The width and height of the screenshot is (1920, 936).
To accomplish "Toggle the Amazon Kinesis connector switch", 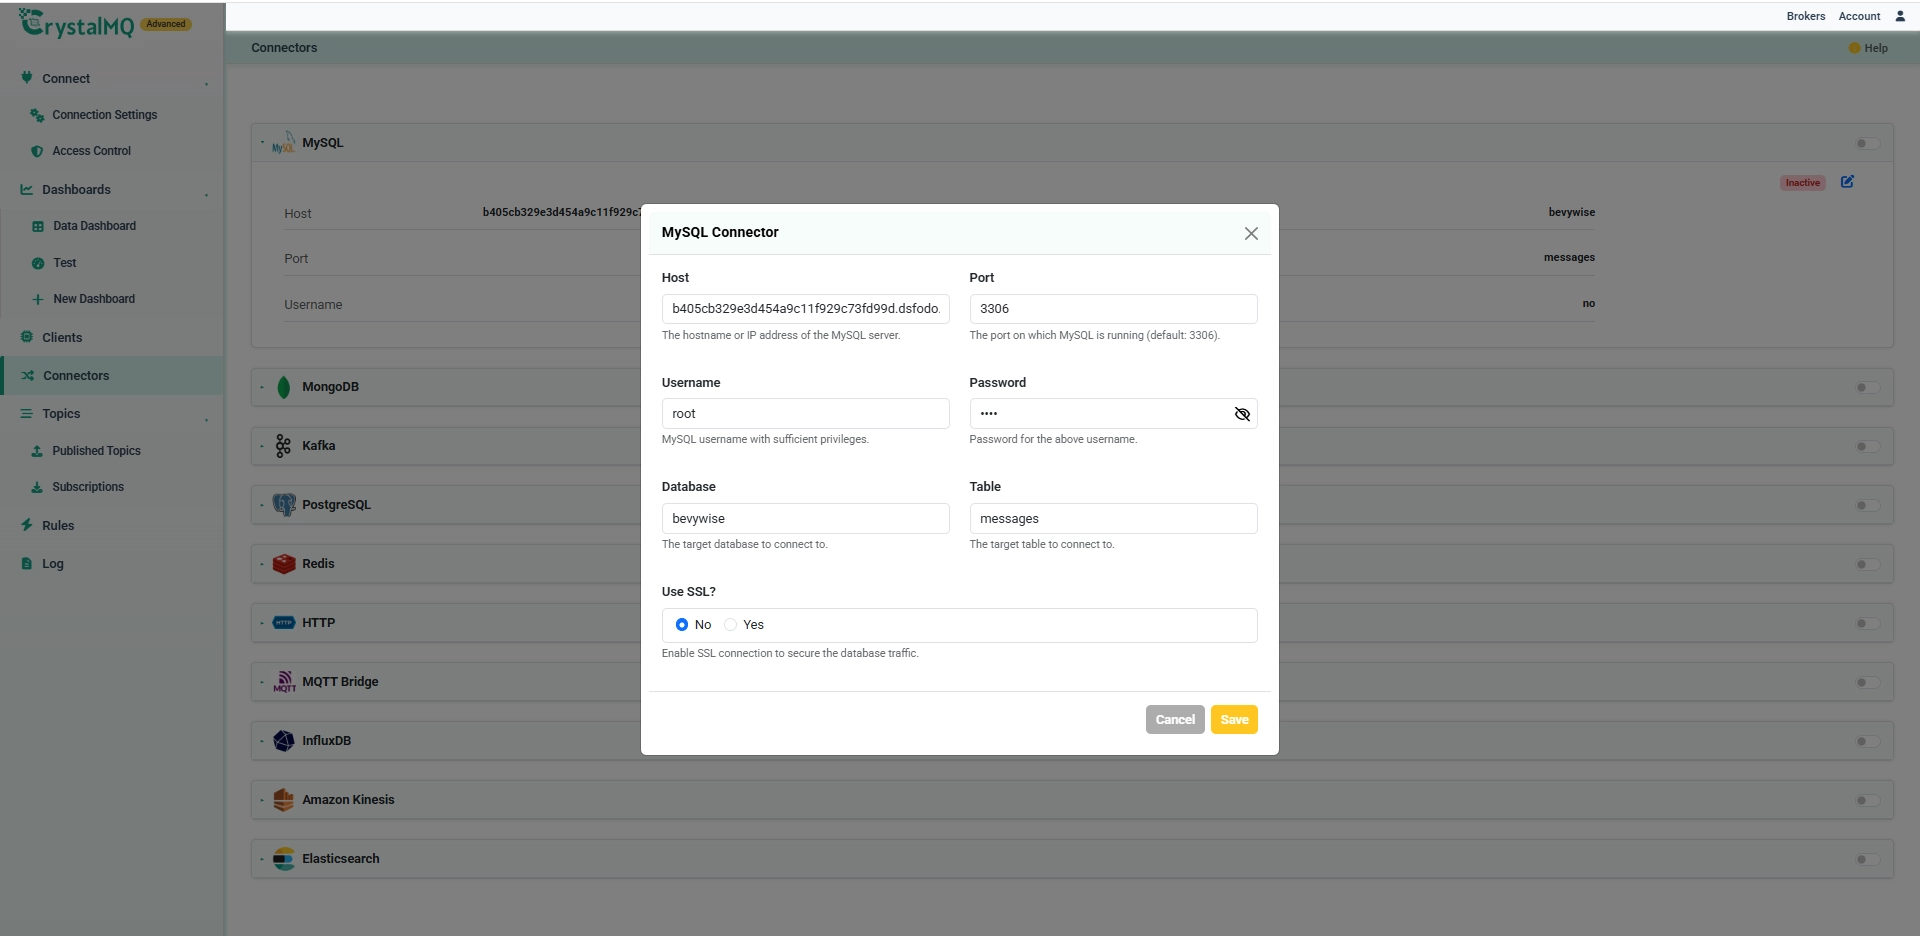I will coord(1867,800).
